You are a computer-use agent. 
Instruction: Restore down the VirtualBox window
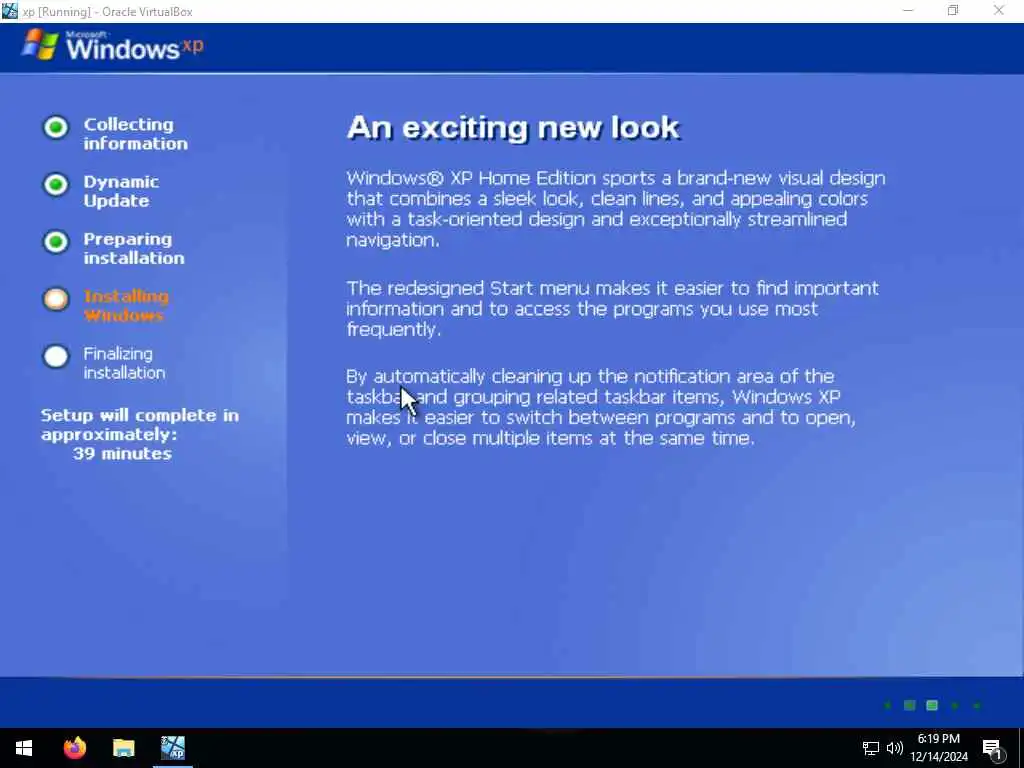click(953, 10)
